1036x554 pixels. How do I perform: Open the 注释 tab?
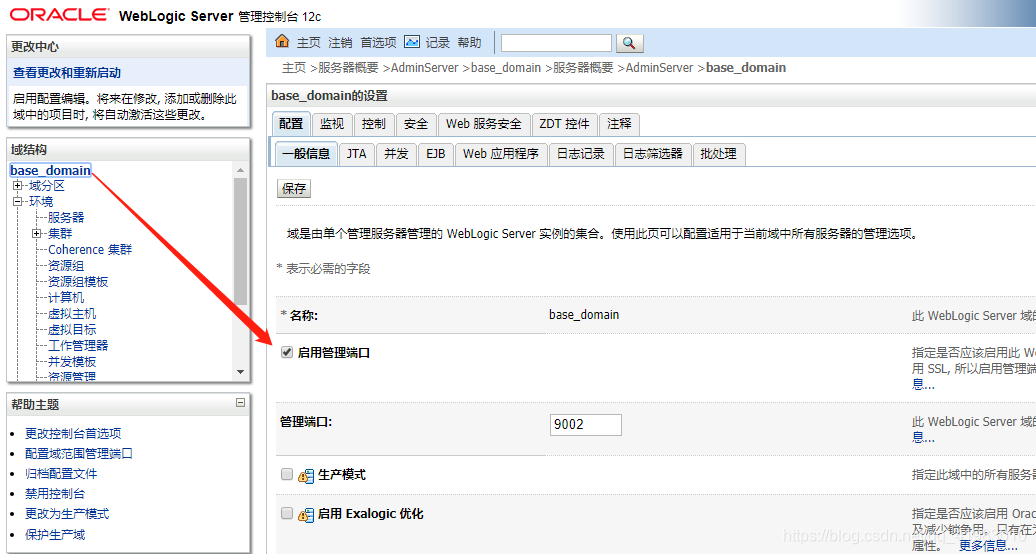click(619, 124)
